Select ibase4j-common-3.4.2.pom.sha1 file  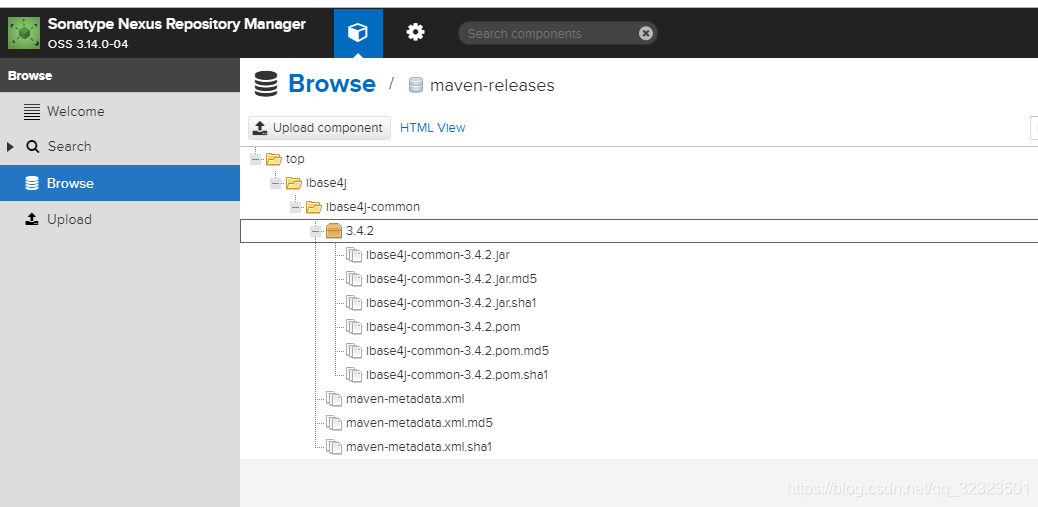click(x=457, y=375)
